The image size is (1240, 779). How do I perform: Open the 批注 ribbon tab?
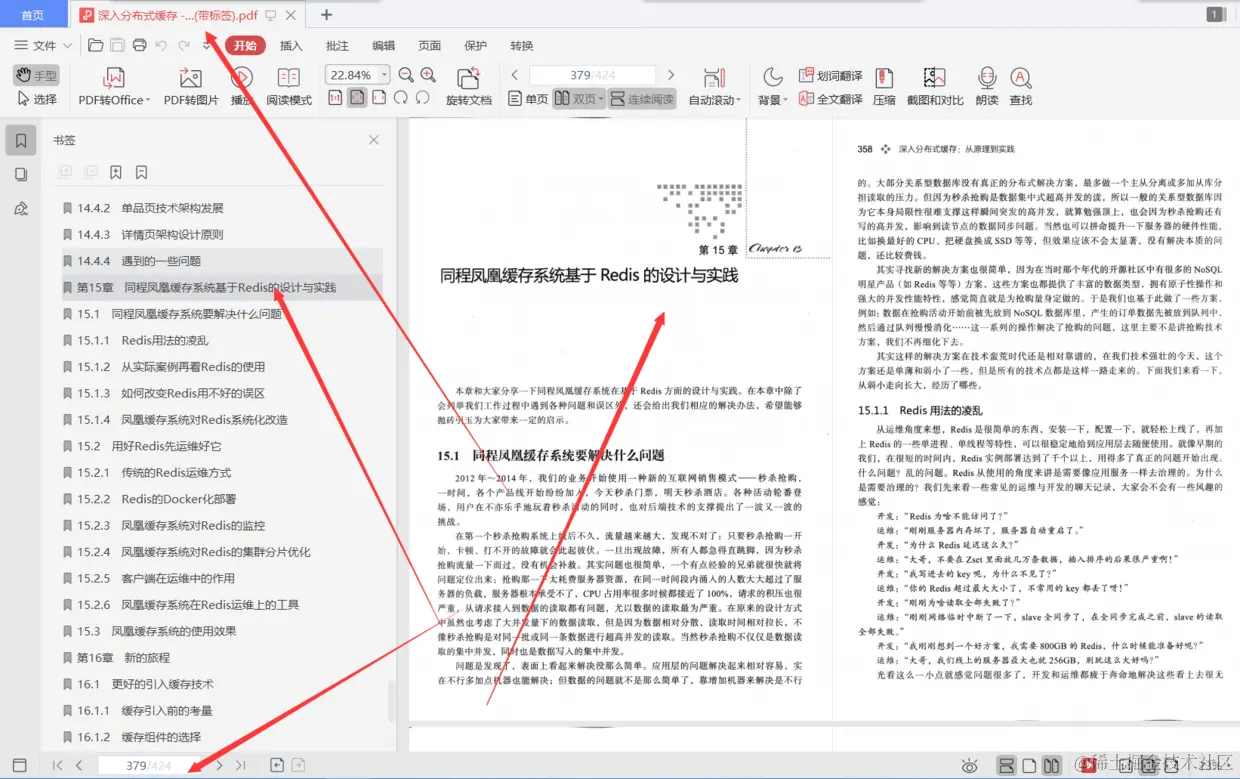click(338, 45)
